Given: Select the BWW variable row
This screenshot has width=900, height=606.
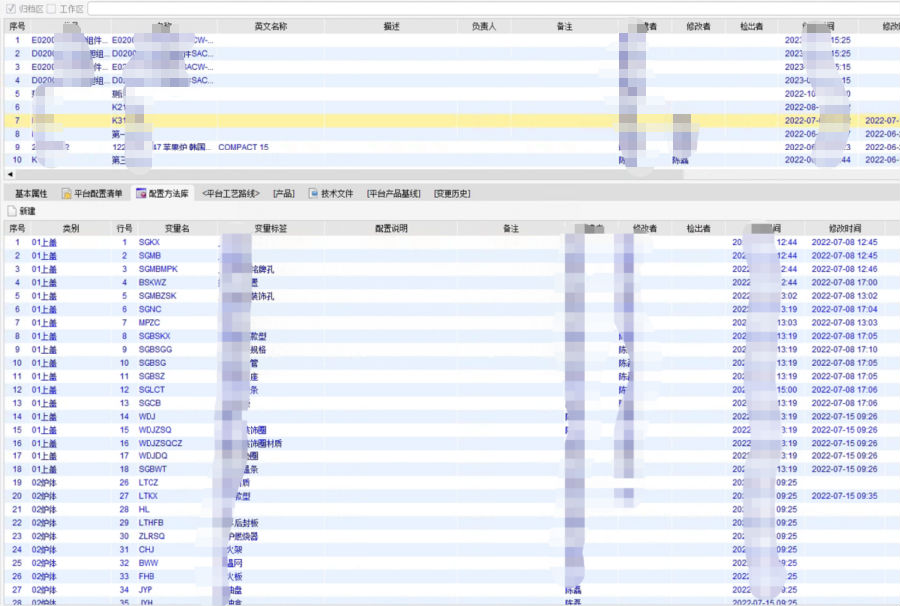Looking at the screenshot, I should click(x=452, y=563).
